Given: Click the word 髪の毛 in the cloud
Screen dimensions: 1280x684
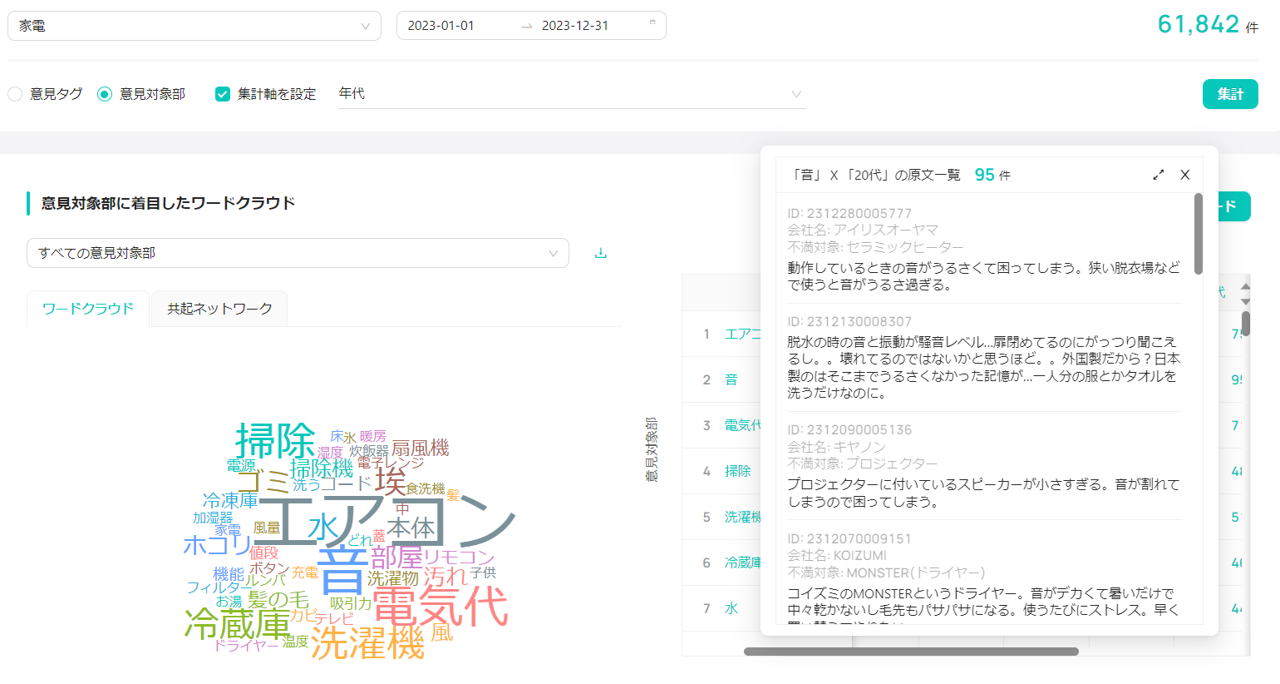Looking at the screenshot, I should [278, 599].
